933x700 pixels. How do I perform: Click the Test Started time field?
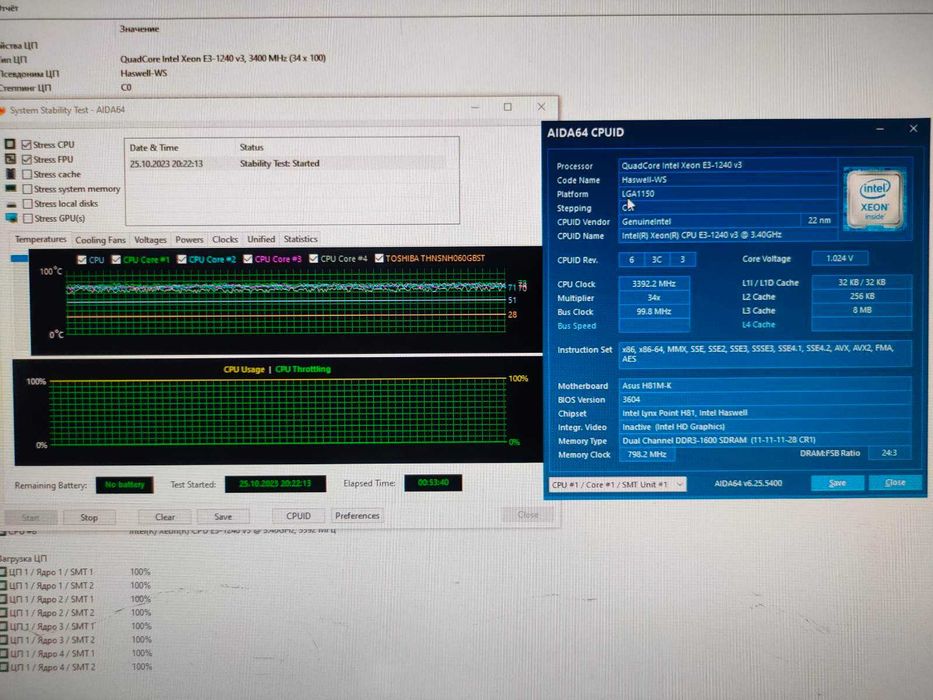tap(275, 484)
